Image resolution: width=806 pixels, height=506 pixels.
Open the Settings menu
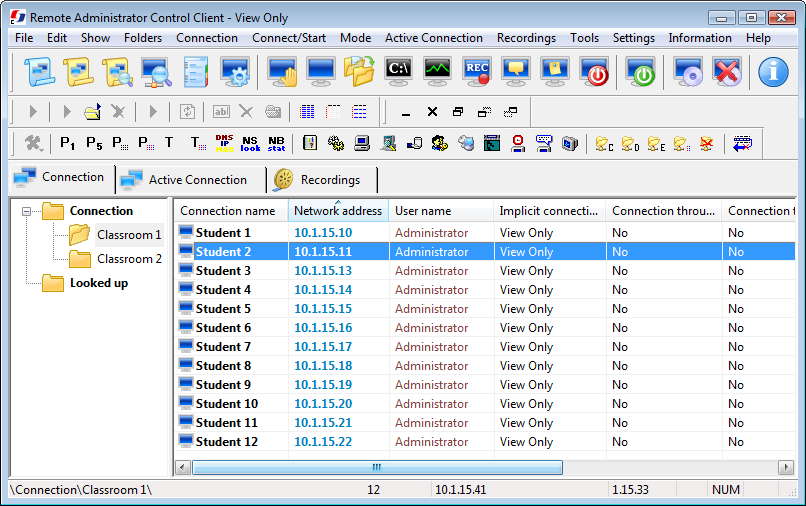[x=633, y=38]
